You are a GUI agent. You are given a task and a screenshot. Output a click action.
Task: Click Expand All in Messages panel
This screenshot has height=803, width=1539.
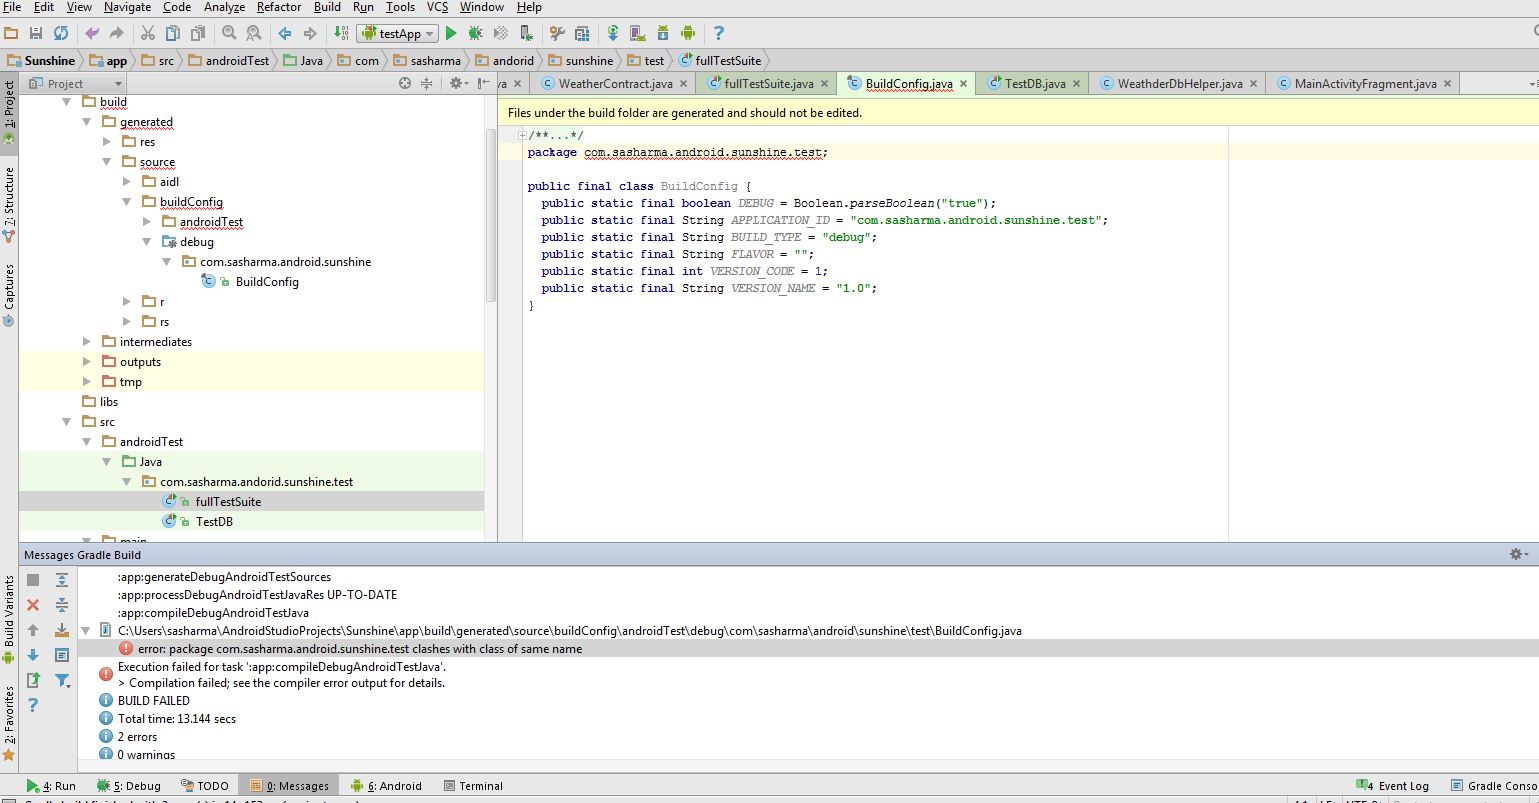(x=62, y=580)
